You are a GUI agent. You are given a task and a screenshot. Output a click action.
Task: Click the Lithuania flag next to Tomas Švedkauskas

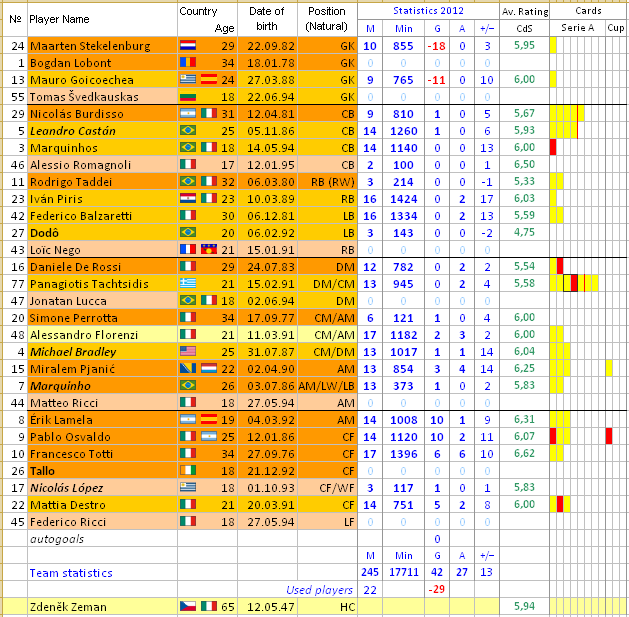188,96
